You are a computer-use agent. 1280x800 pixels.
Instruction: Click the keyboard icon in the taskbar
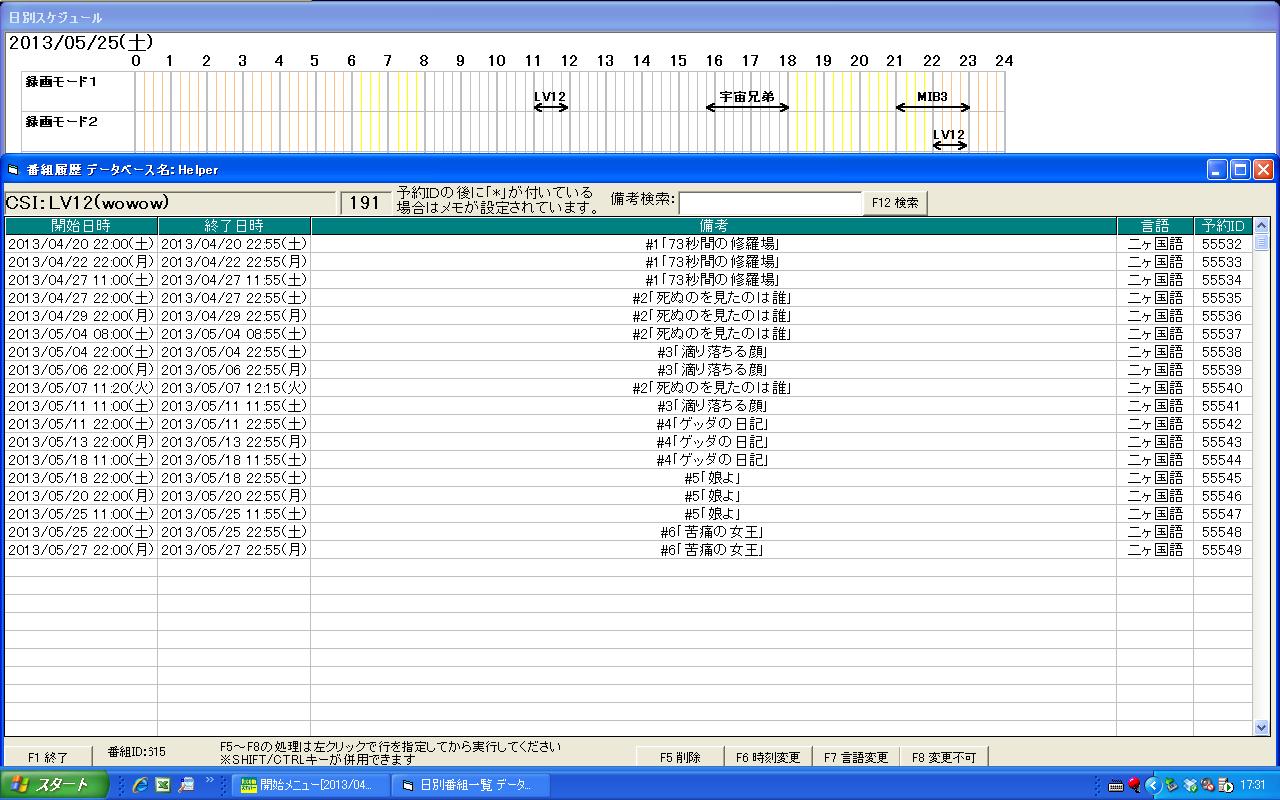click(1116, 785)
